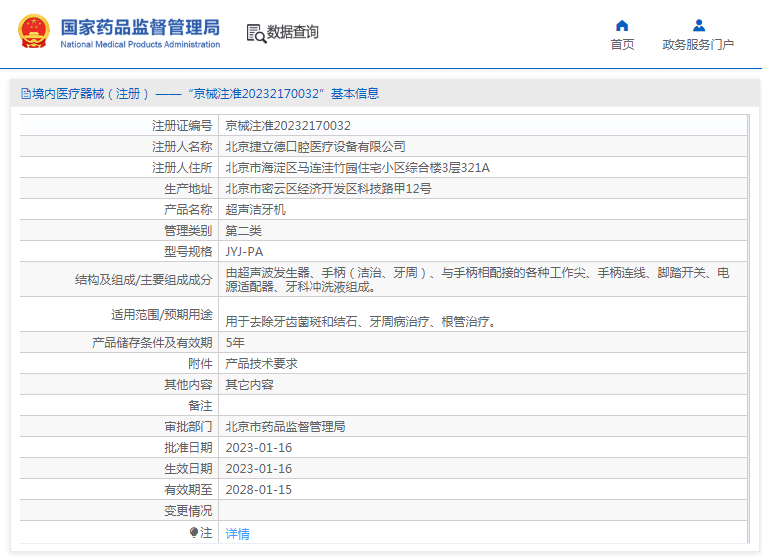Click the lightbulb icon beside 注
Image resolution: width=762 pixels, height=557 pixels.
click(x=194, y=533)
